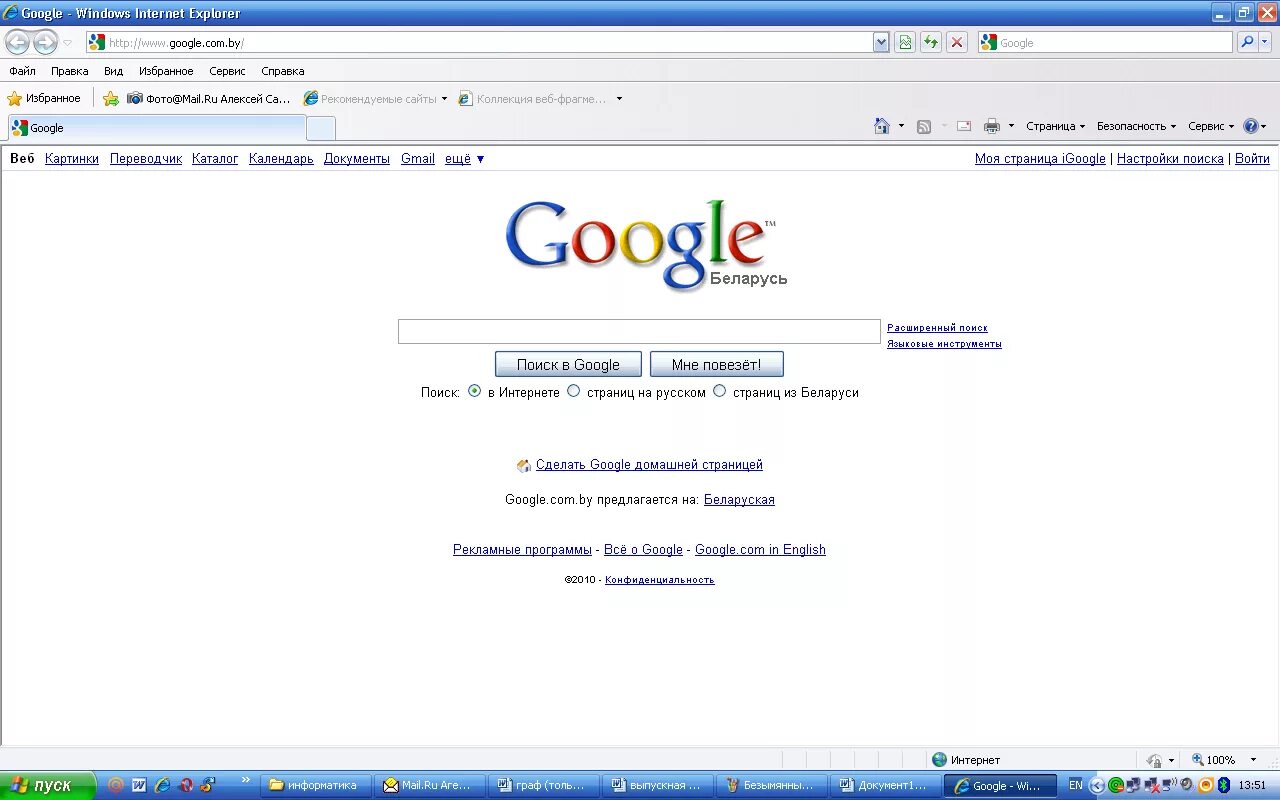Open the Gmail link
This screenshot has width=1280, height=800.
pyautogui.click(x=418, y=158)
